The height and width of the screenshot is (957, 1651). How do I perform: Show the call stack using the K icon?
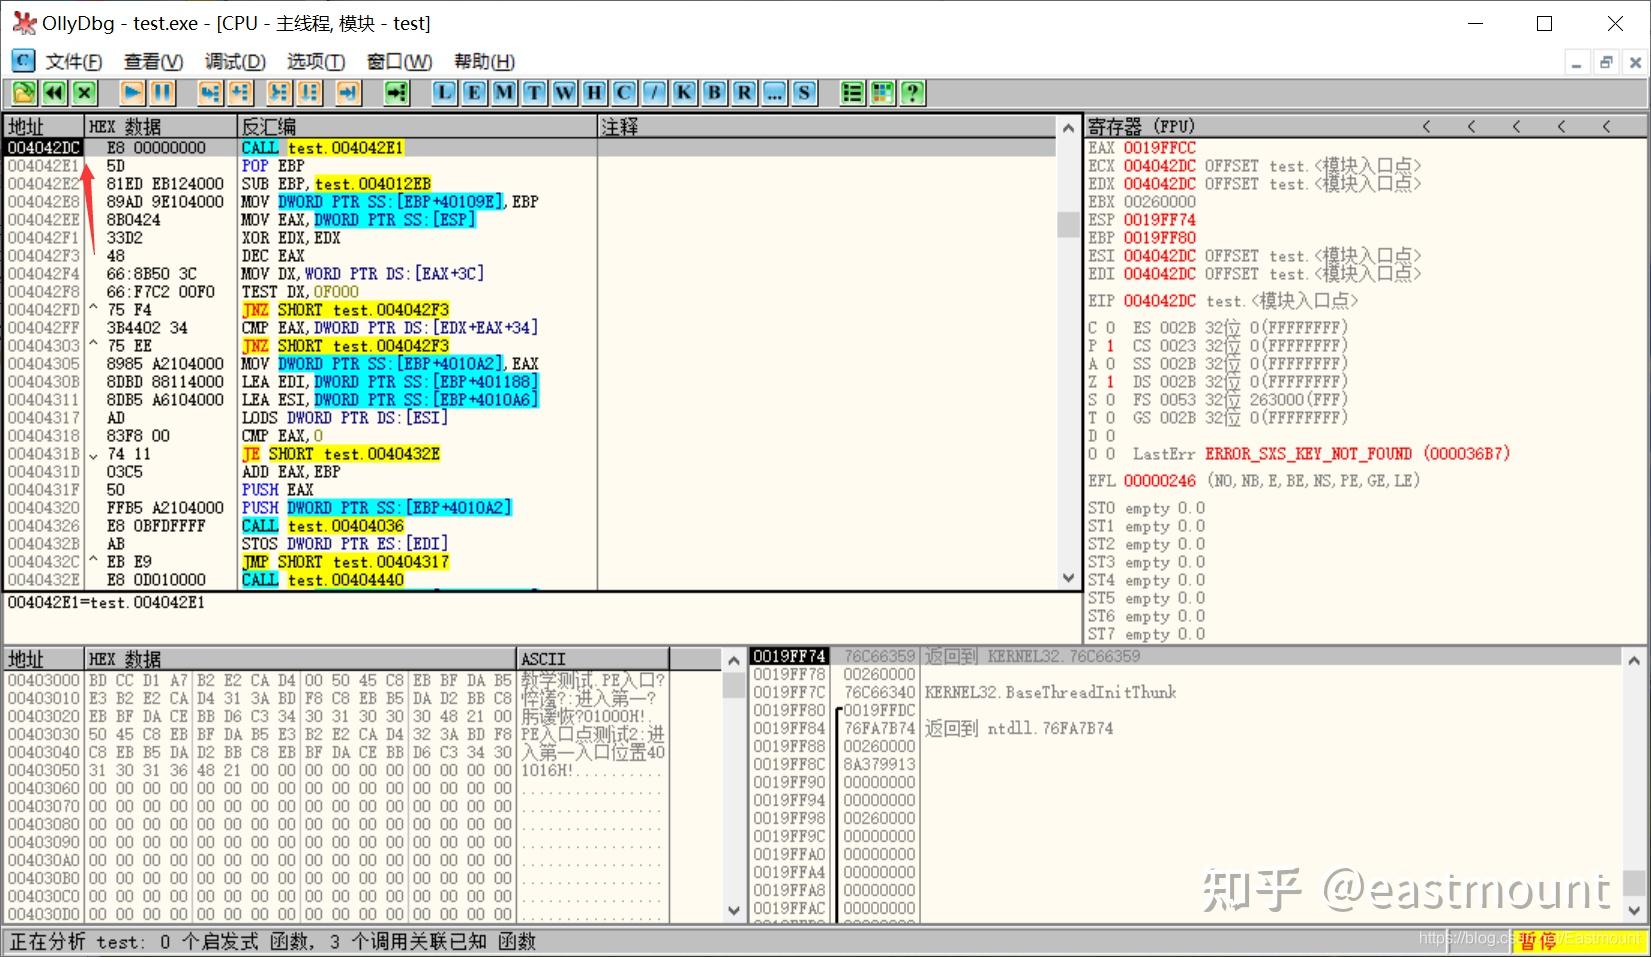point(683,92)
